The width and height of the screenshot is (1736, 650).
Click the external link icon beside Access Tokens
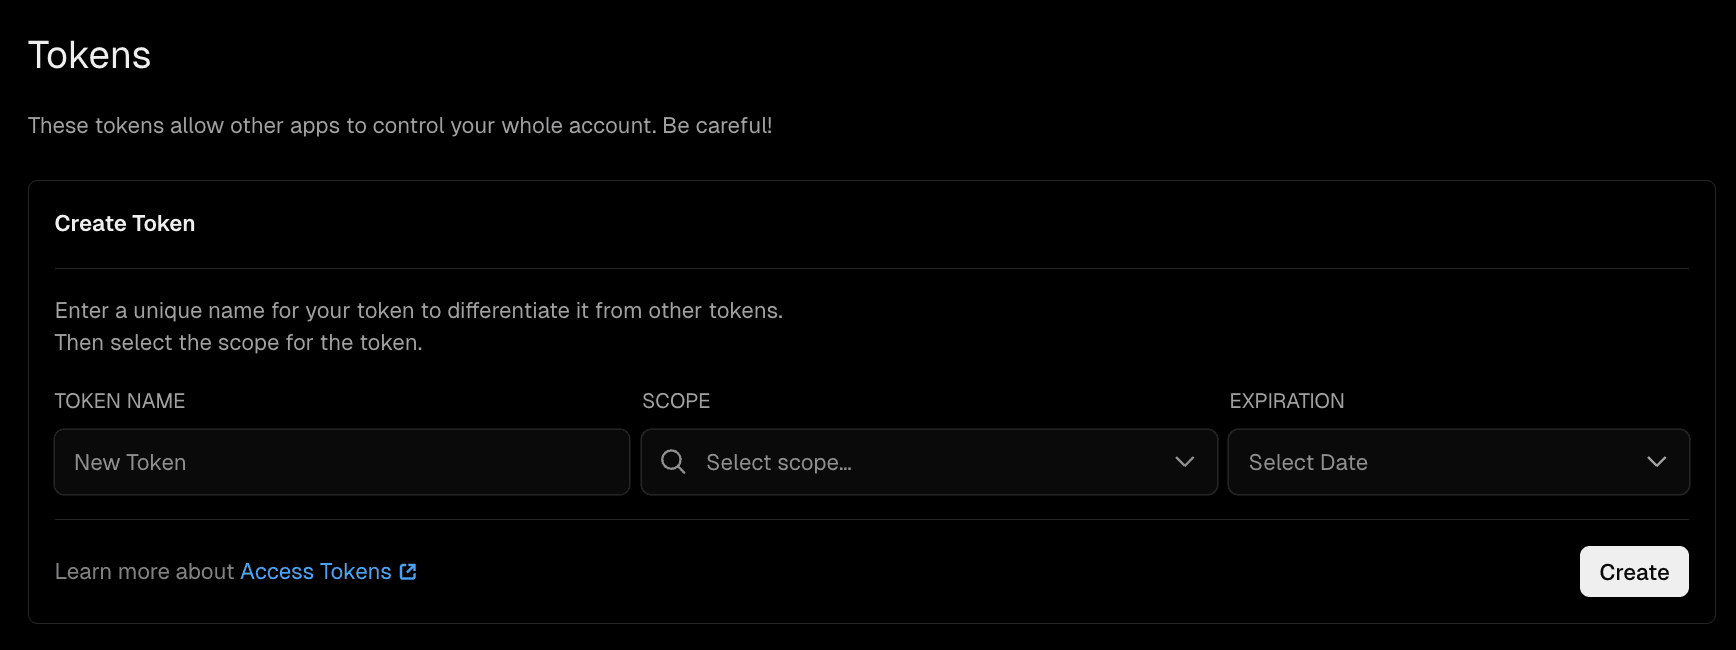pos(408,571)
